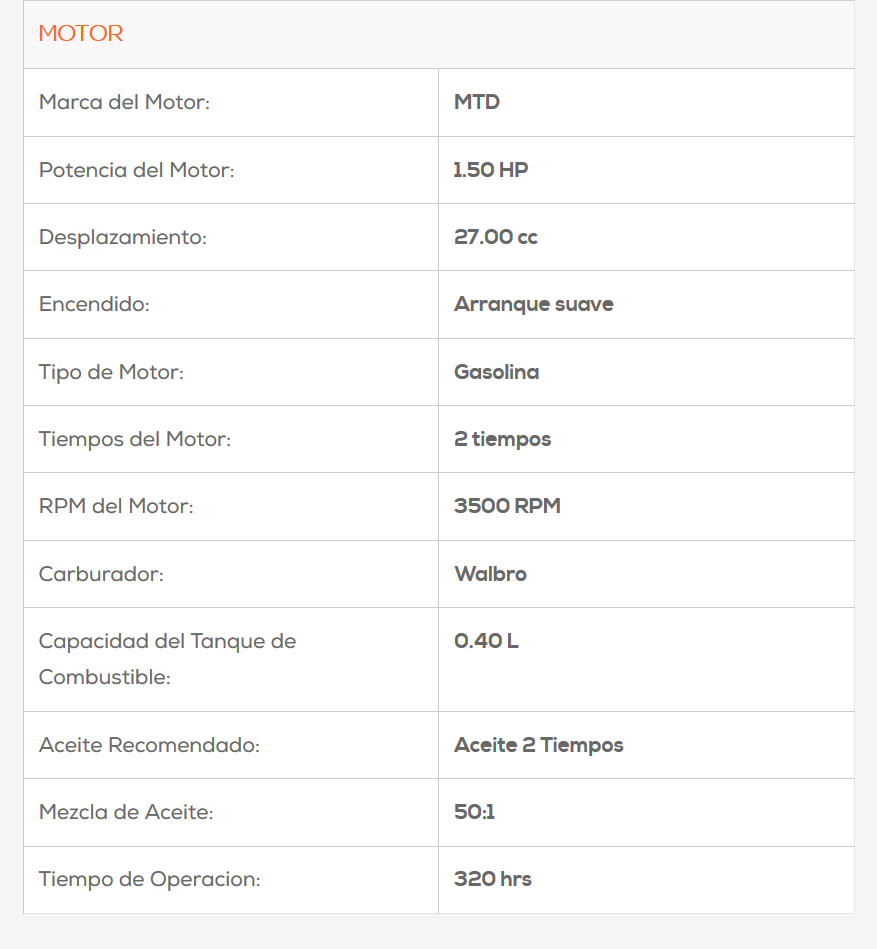Click the 320 hrs operation time value
Viewport: 877px width, 949px height.
click(493, 880)
